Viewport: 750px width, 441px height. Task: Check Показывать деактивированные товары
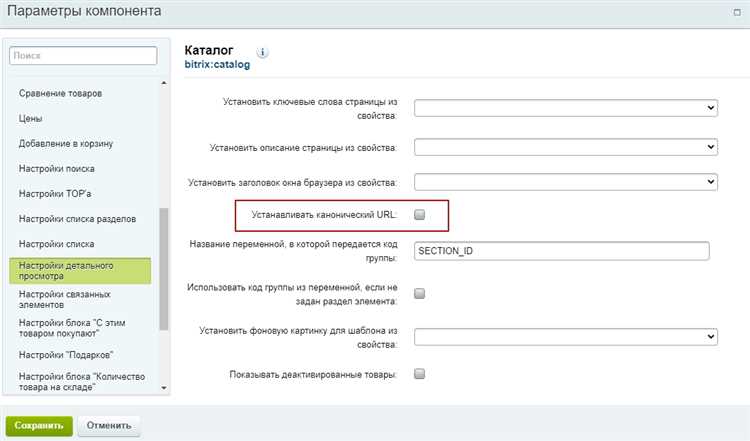point(419,374)
